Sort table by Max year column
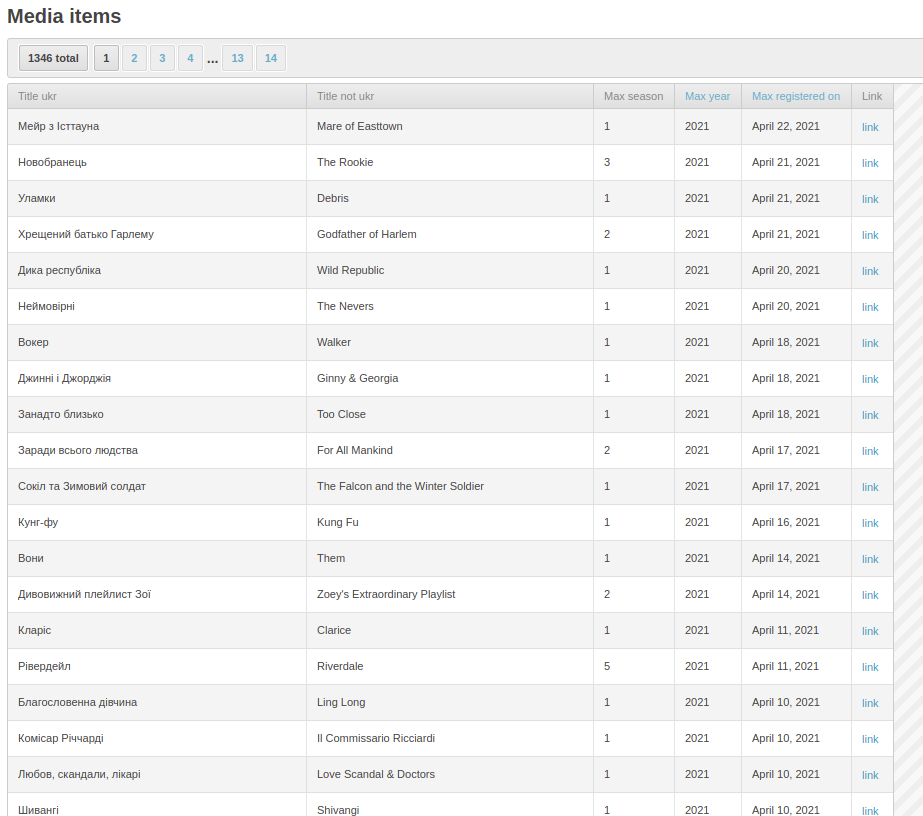Viewport: 923px width, 816px height. [707, 96]
